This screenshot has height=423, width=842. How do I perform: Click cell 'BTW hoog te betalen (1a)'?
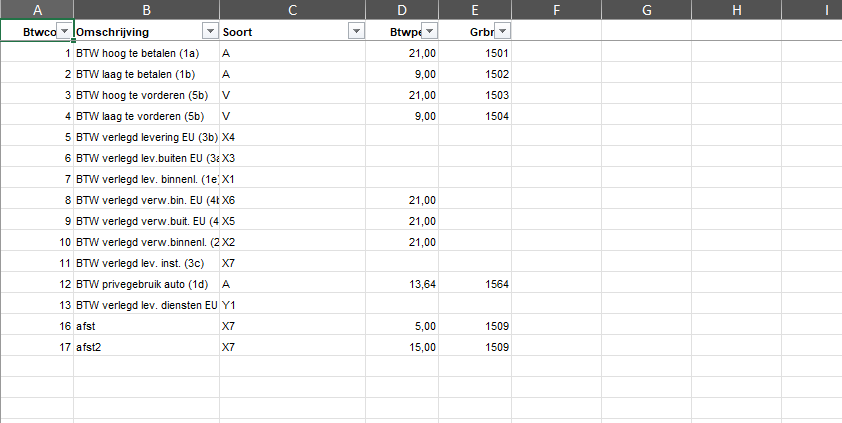pos(147,53)
